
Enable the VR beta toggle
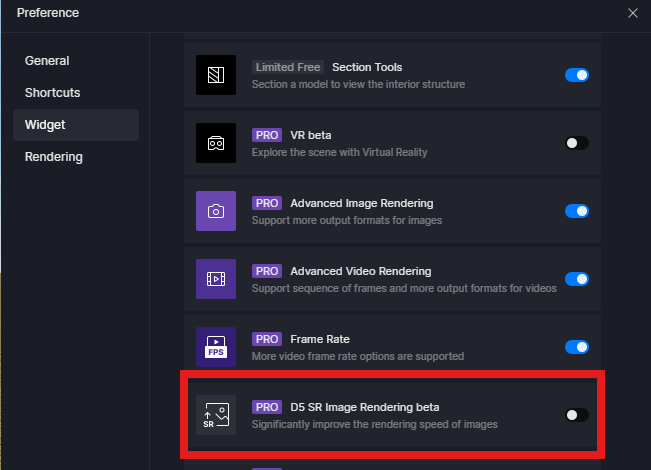click(x=577, y=143)
